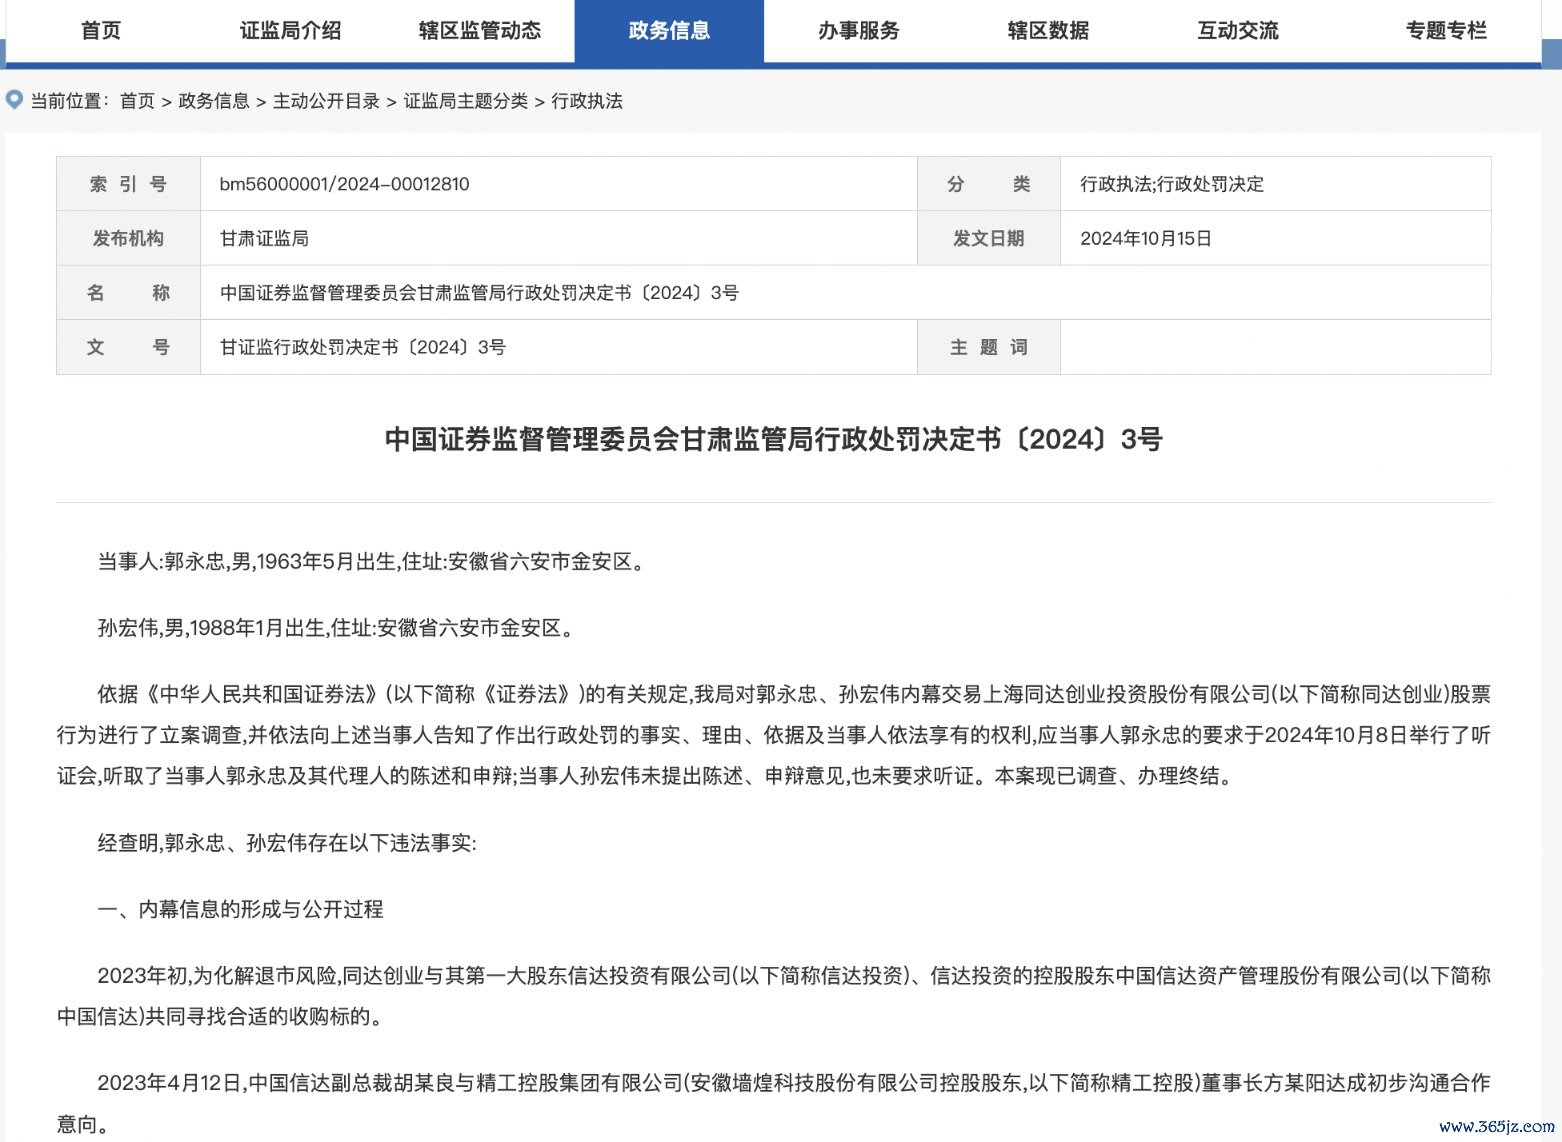Click the line 经查明,郭永忠、孙宏伟存在以下违法事实
This screenshot has height=1142, width=1562.
click(x=287, y=843)
